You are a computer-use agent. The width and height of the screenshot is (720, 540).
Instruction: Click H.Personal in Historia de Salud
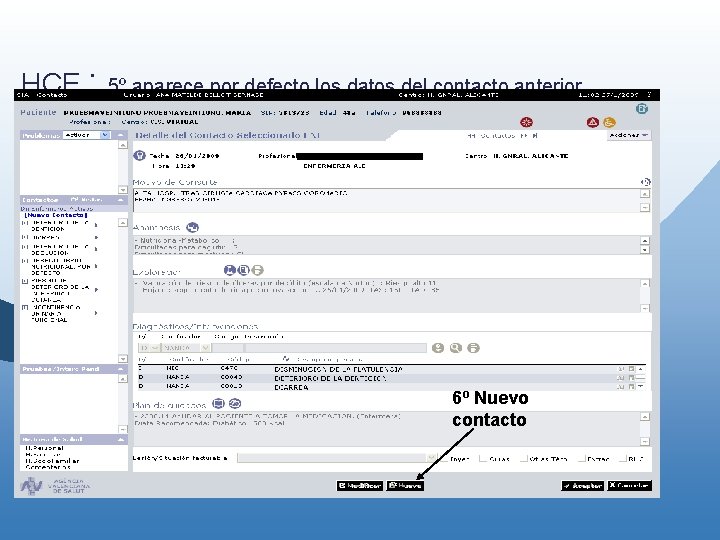[45, 448]
